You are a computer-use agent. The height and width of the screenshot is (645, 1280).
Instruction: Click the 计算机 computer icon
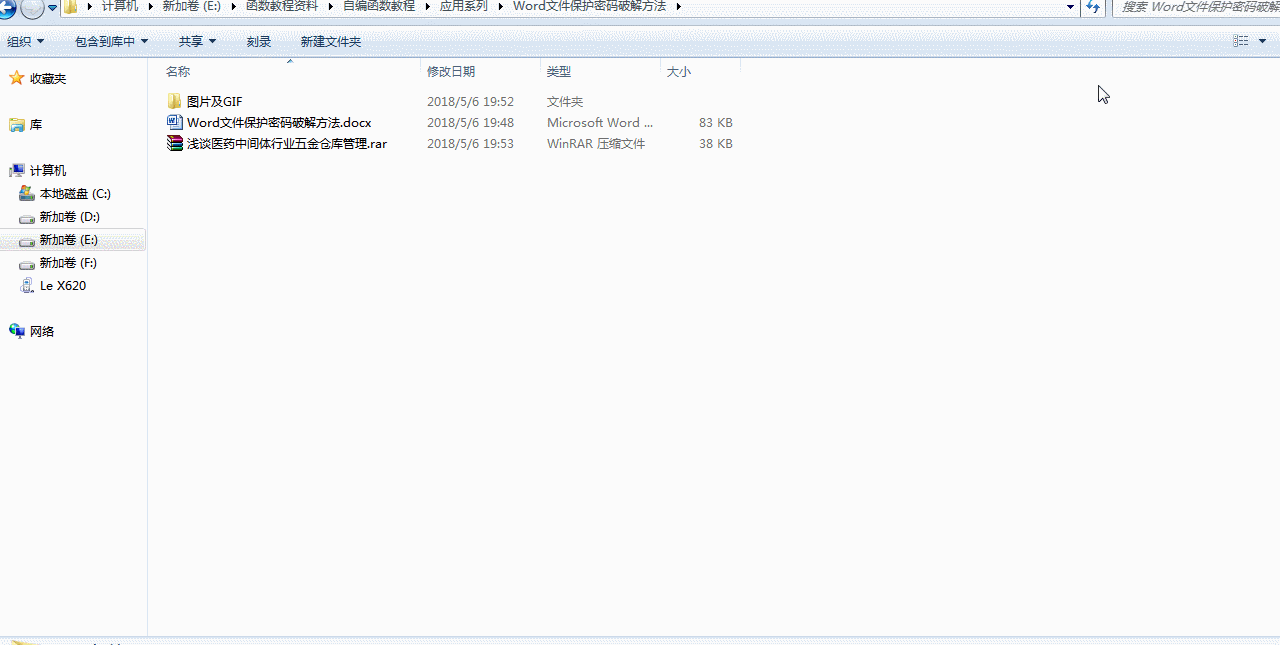(17, 170)
